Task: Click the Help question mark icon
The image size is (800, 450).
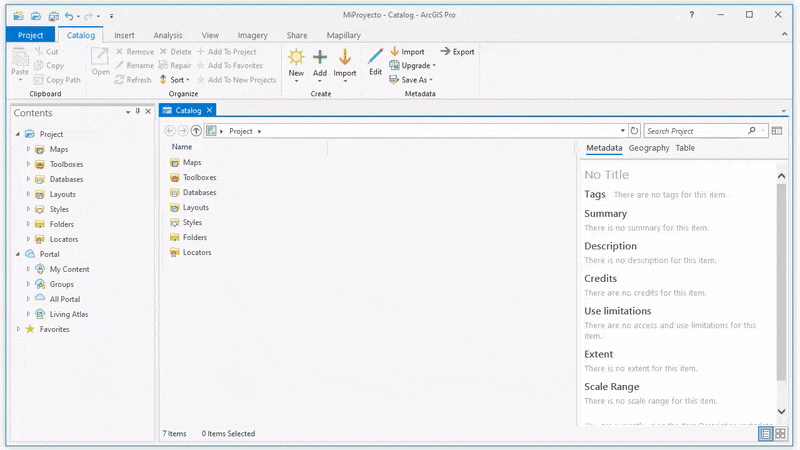Action: [691, 15]
